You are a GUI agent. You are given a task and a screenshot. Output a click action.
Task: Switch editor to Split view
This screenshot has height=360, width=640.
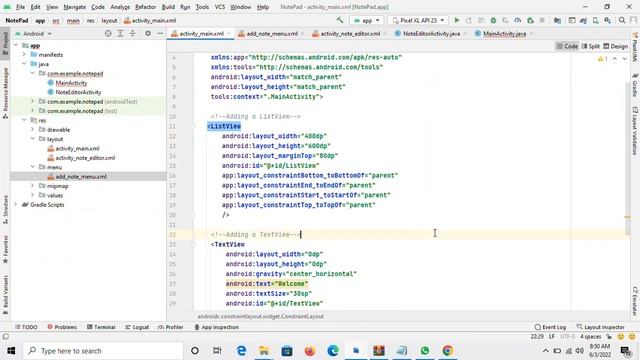click(591, 46)
